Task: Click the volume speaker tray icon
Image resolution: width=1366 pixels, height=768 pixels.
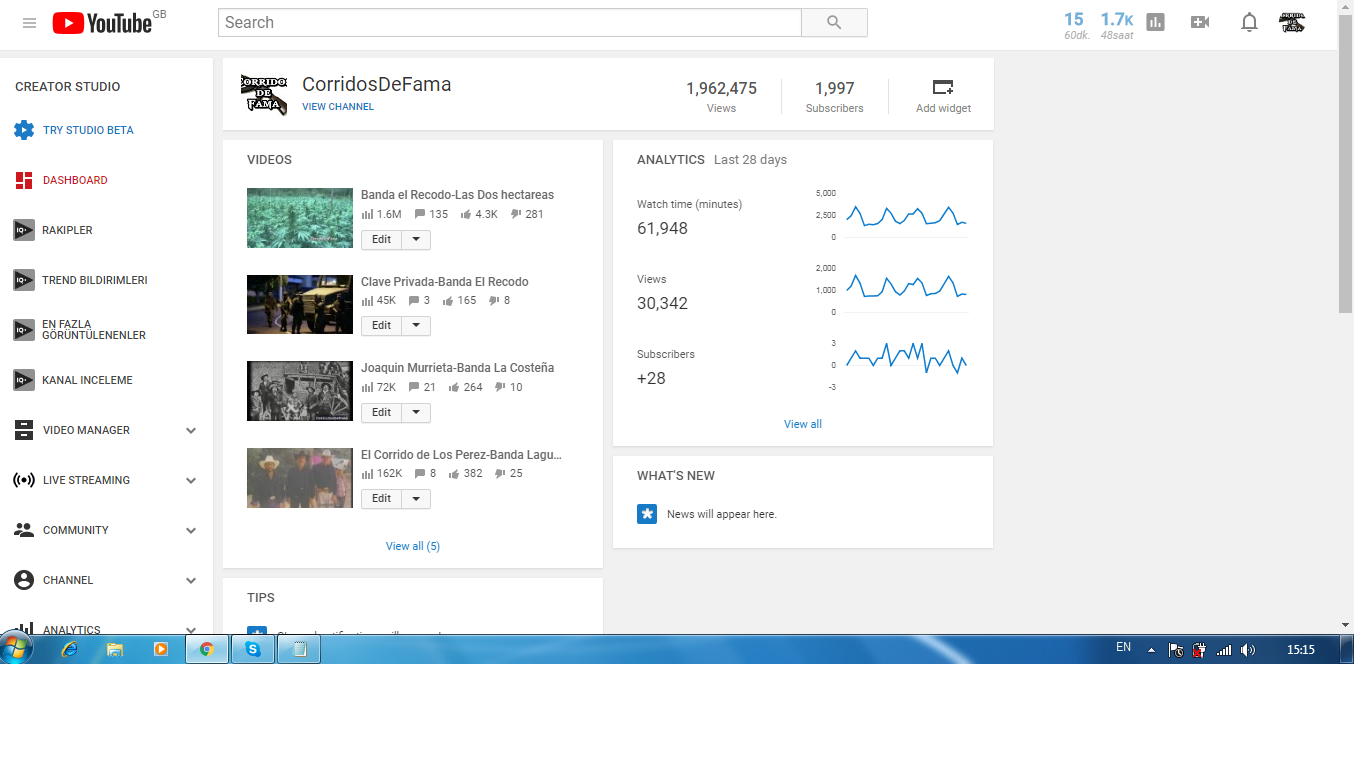Action: click(x=1248, y=650)
